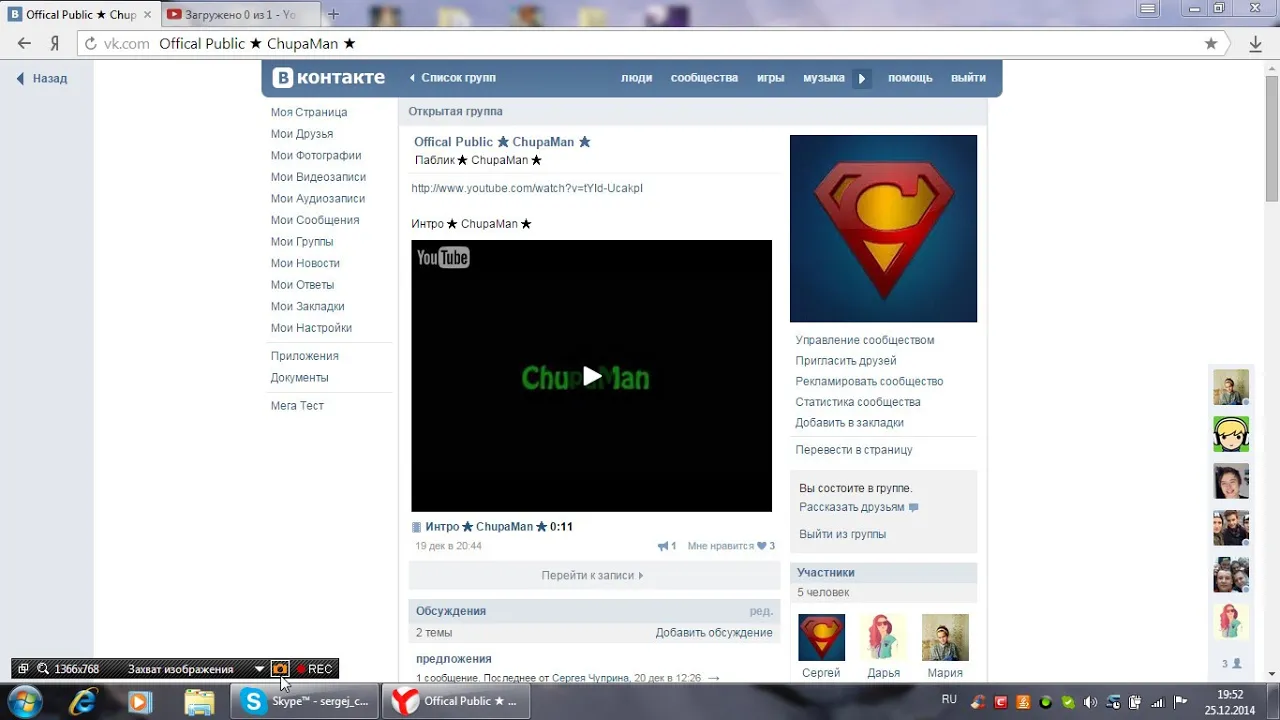Play the ChupaMan intro video
The height and width of the screenshot is (720, 1280).
click(x=592, y=376)
